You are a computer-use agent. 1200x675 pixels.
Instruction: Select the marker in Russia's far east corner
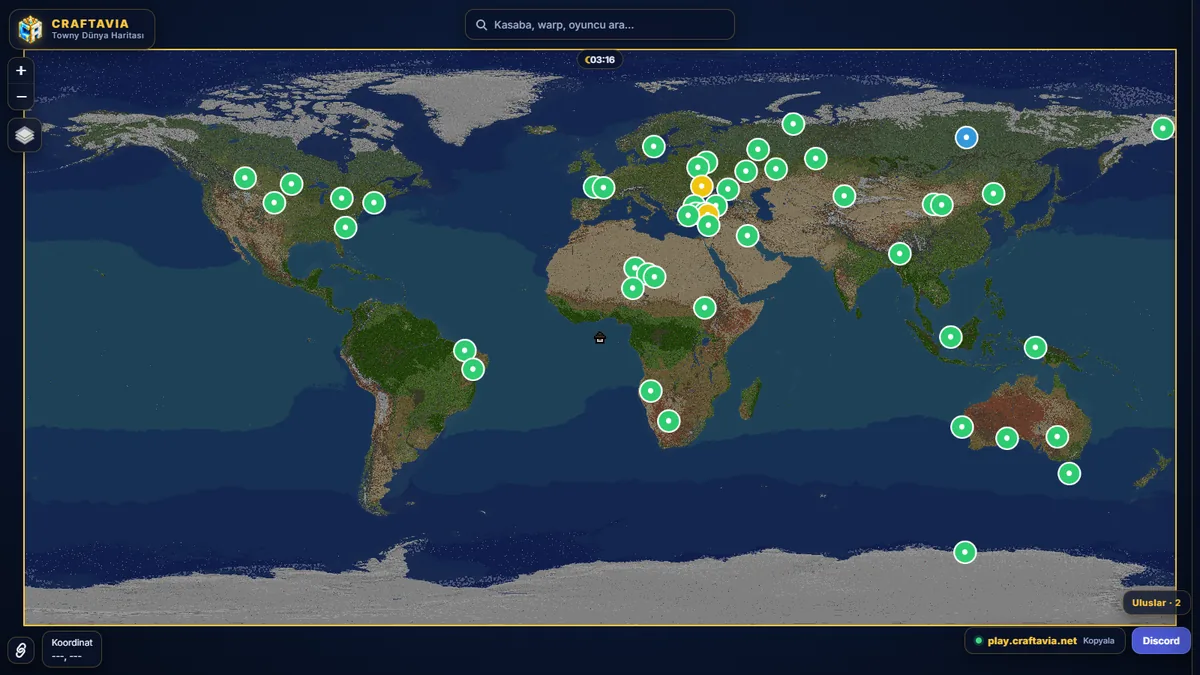[x=1162, y=128]
